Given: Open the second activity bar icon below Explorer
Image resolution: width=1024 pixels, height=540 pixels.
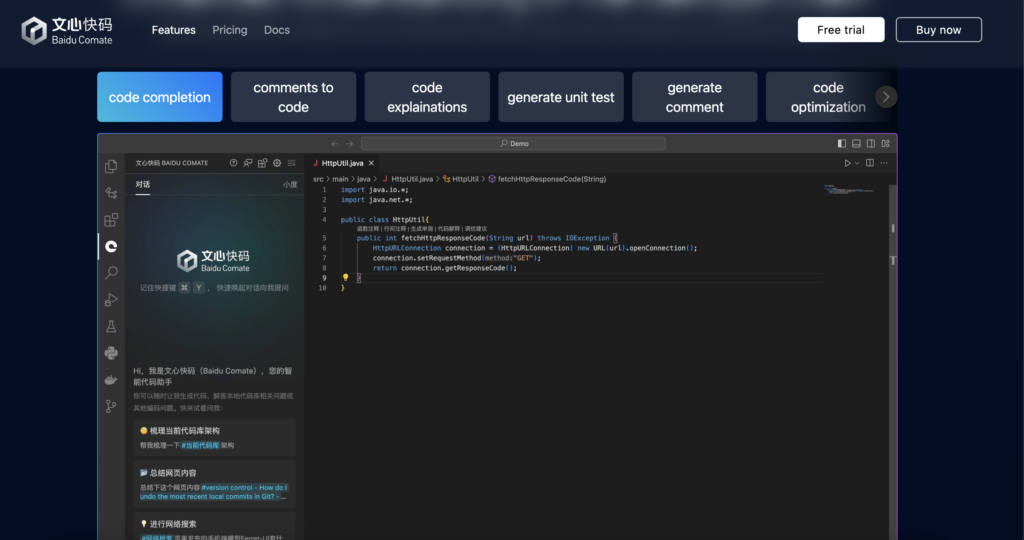Looking at the screenshot, I should pos(111,193).
